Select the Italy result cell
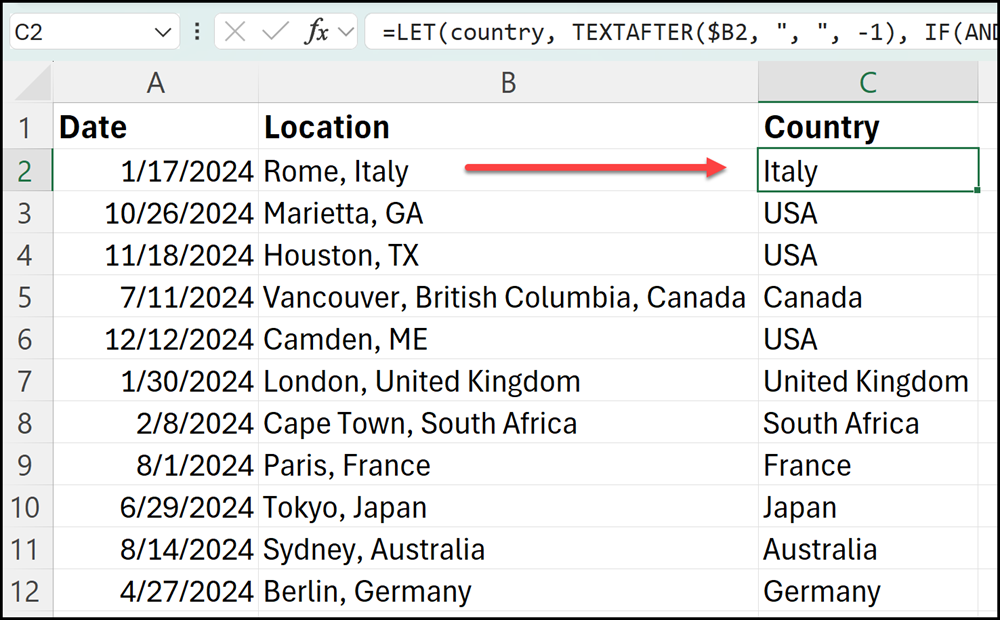This screenshot has width=1000, height=620. pyautogui.click(x=868, y=170)
